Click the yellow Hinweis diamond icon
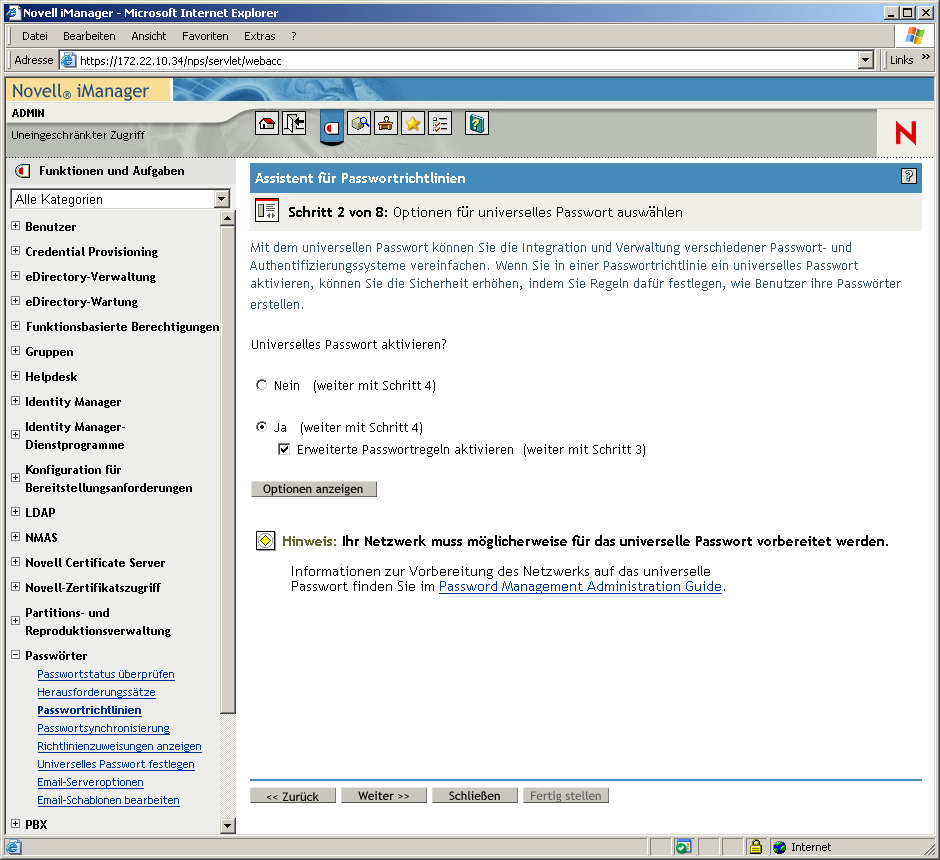This screenshot has width=940, height=860. (266, 541)
